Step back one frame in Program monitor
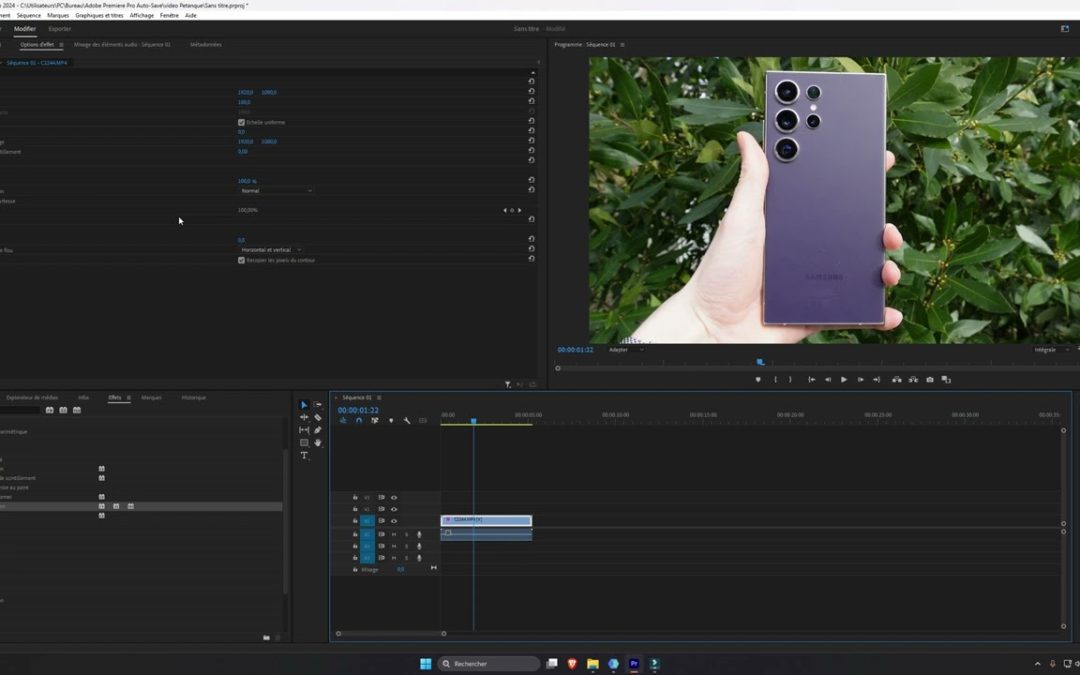This screenshot has height=675, width=1080. click(827, 380)
